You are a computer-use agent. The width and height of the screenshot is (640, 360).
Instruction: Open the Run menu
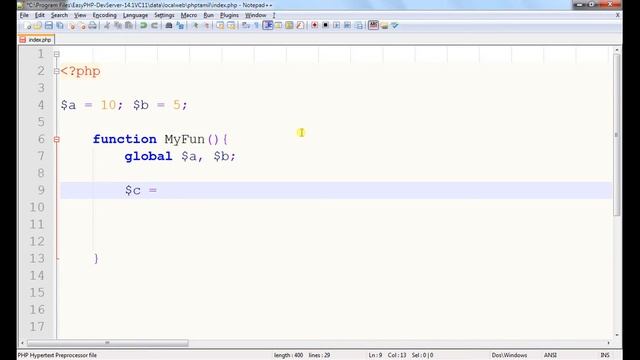pos(209,15)
